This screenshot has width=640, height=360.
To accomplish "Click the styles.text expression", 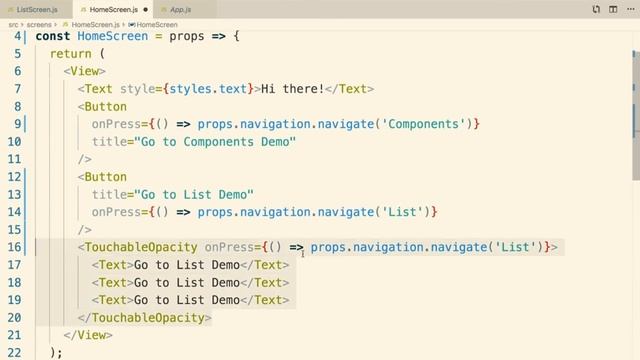I will pyautogui.click(x=208, y=89).
